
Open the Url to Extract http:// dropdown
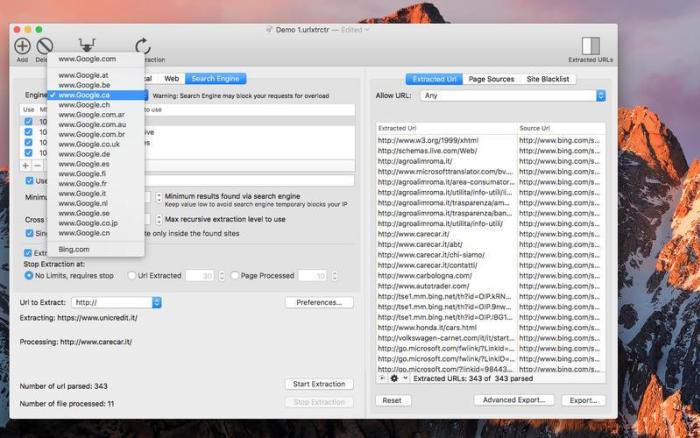[116, 302]
